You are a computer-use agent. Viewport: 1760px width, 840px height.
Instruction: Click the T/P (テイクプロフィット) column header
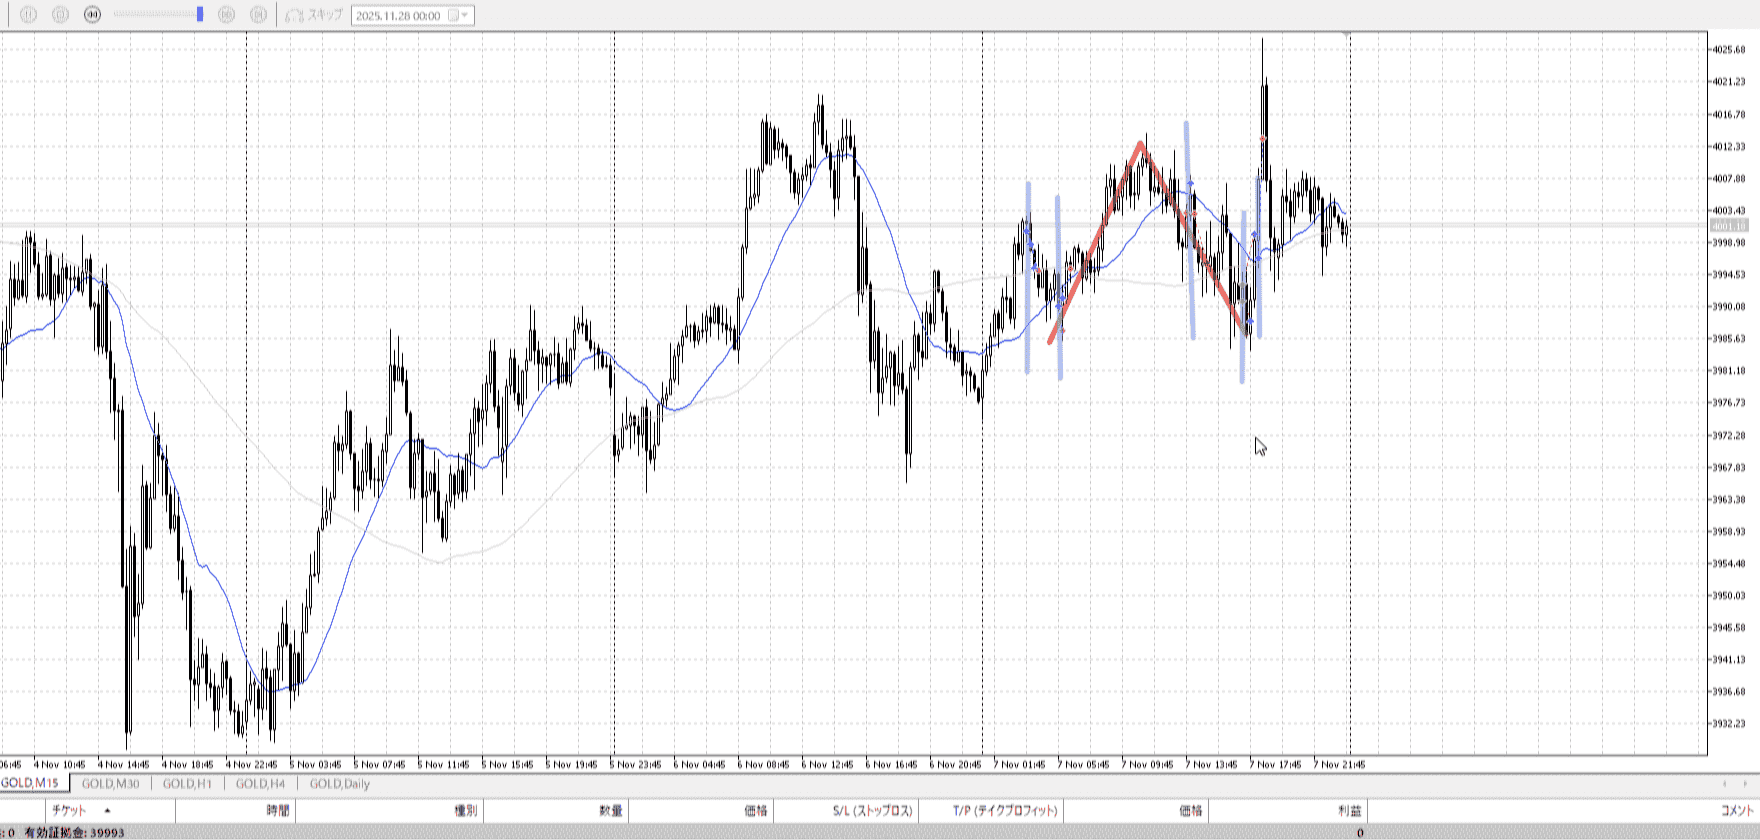tap(1004, 810)
